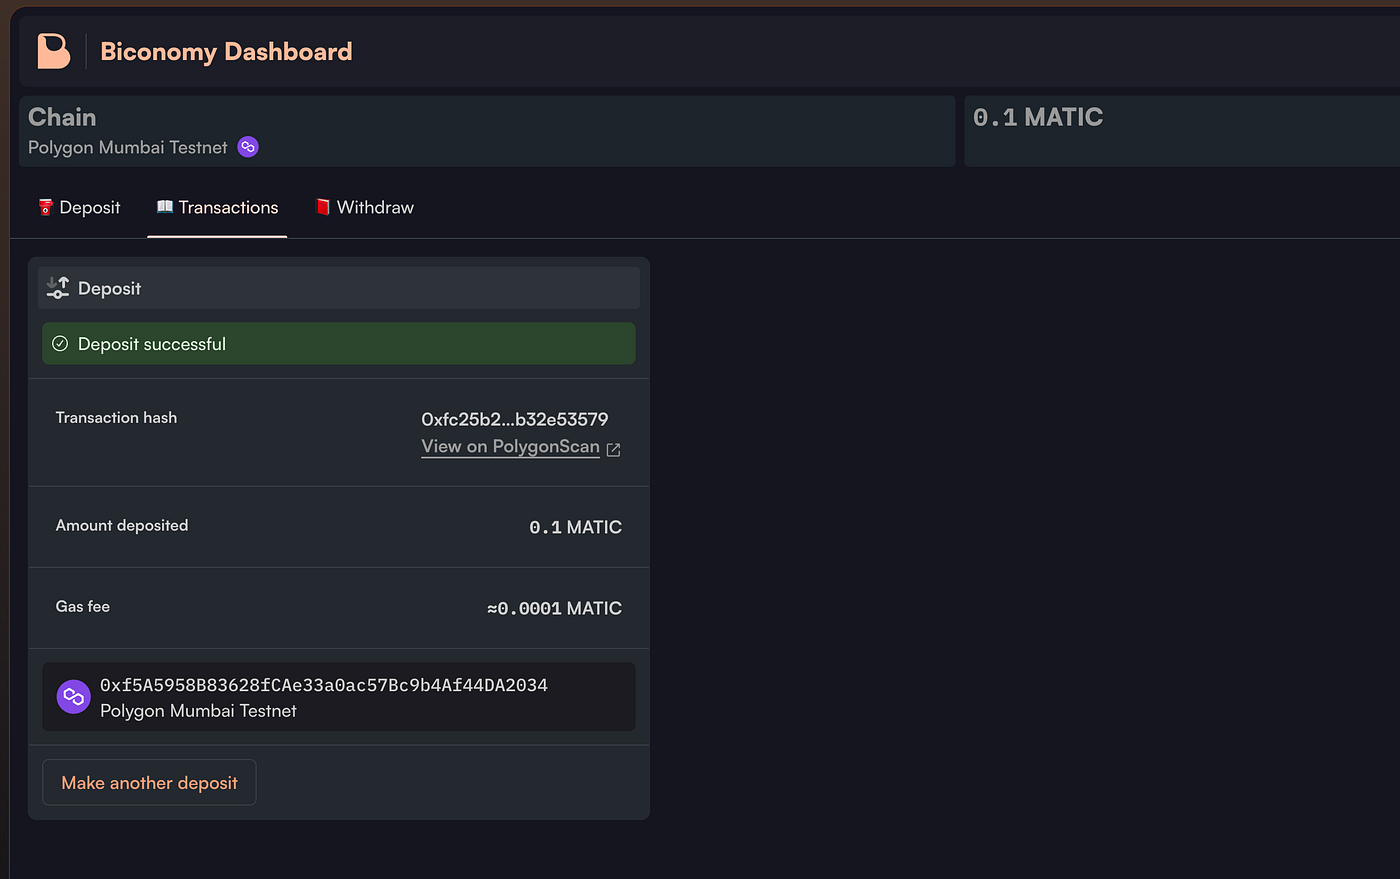1400x879 pixels.
Task: Click the external link icon after View on PolygonScan
Action: (613, 450)
